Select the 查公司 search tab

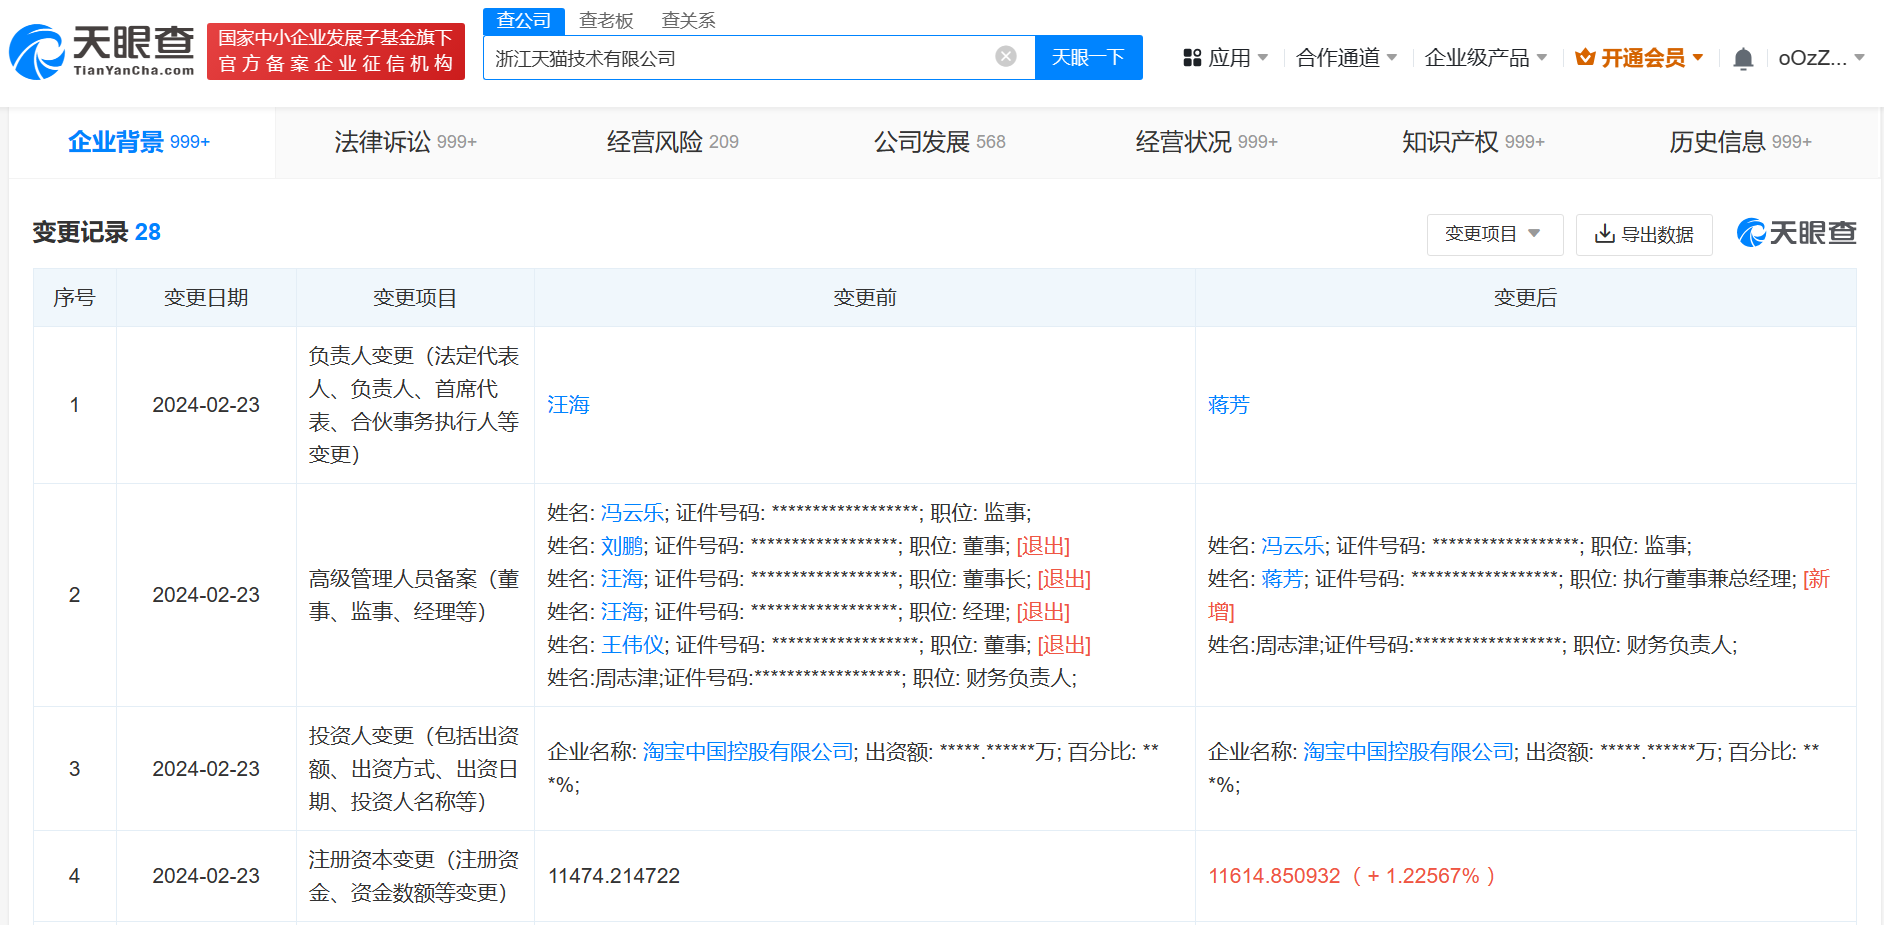(x=524, y=20)
